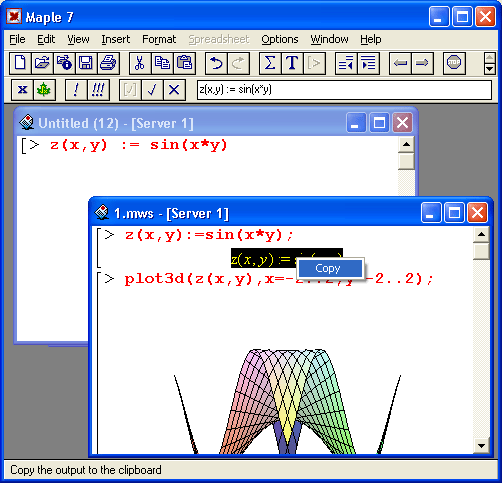Maximize the 1.mws worksheet window
Image resolution: width=502 pixels, height=483 pixels.
[454, 212]
